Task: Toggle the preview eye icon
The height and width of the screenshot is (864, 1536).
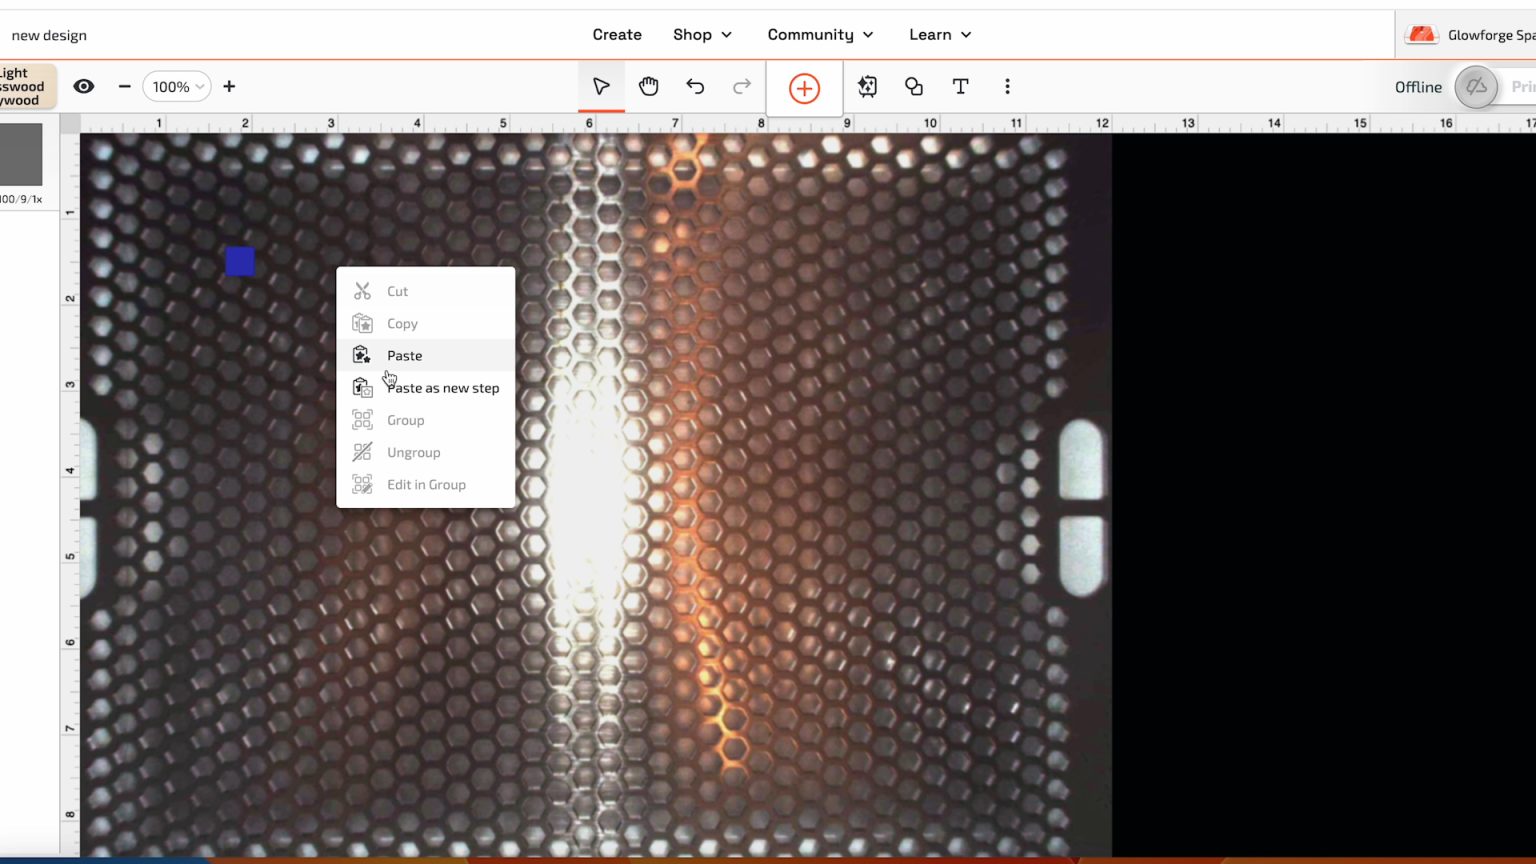Action: pyautogui.click(x=84, y=87)
